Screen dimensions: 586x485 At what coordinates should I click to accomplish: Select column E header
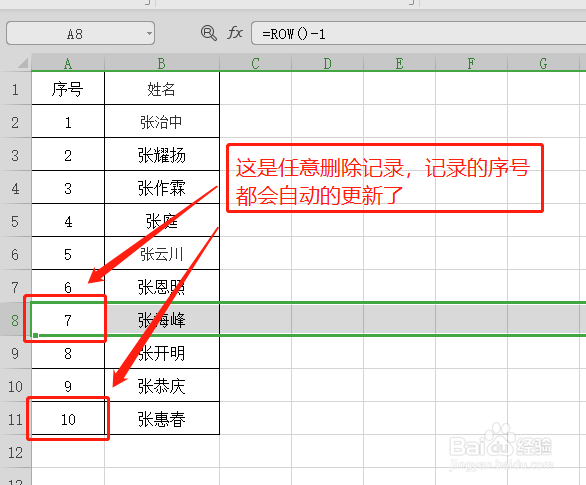(399, 63)
